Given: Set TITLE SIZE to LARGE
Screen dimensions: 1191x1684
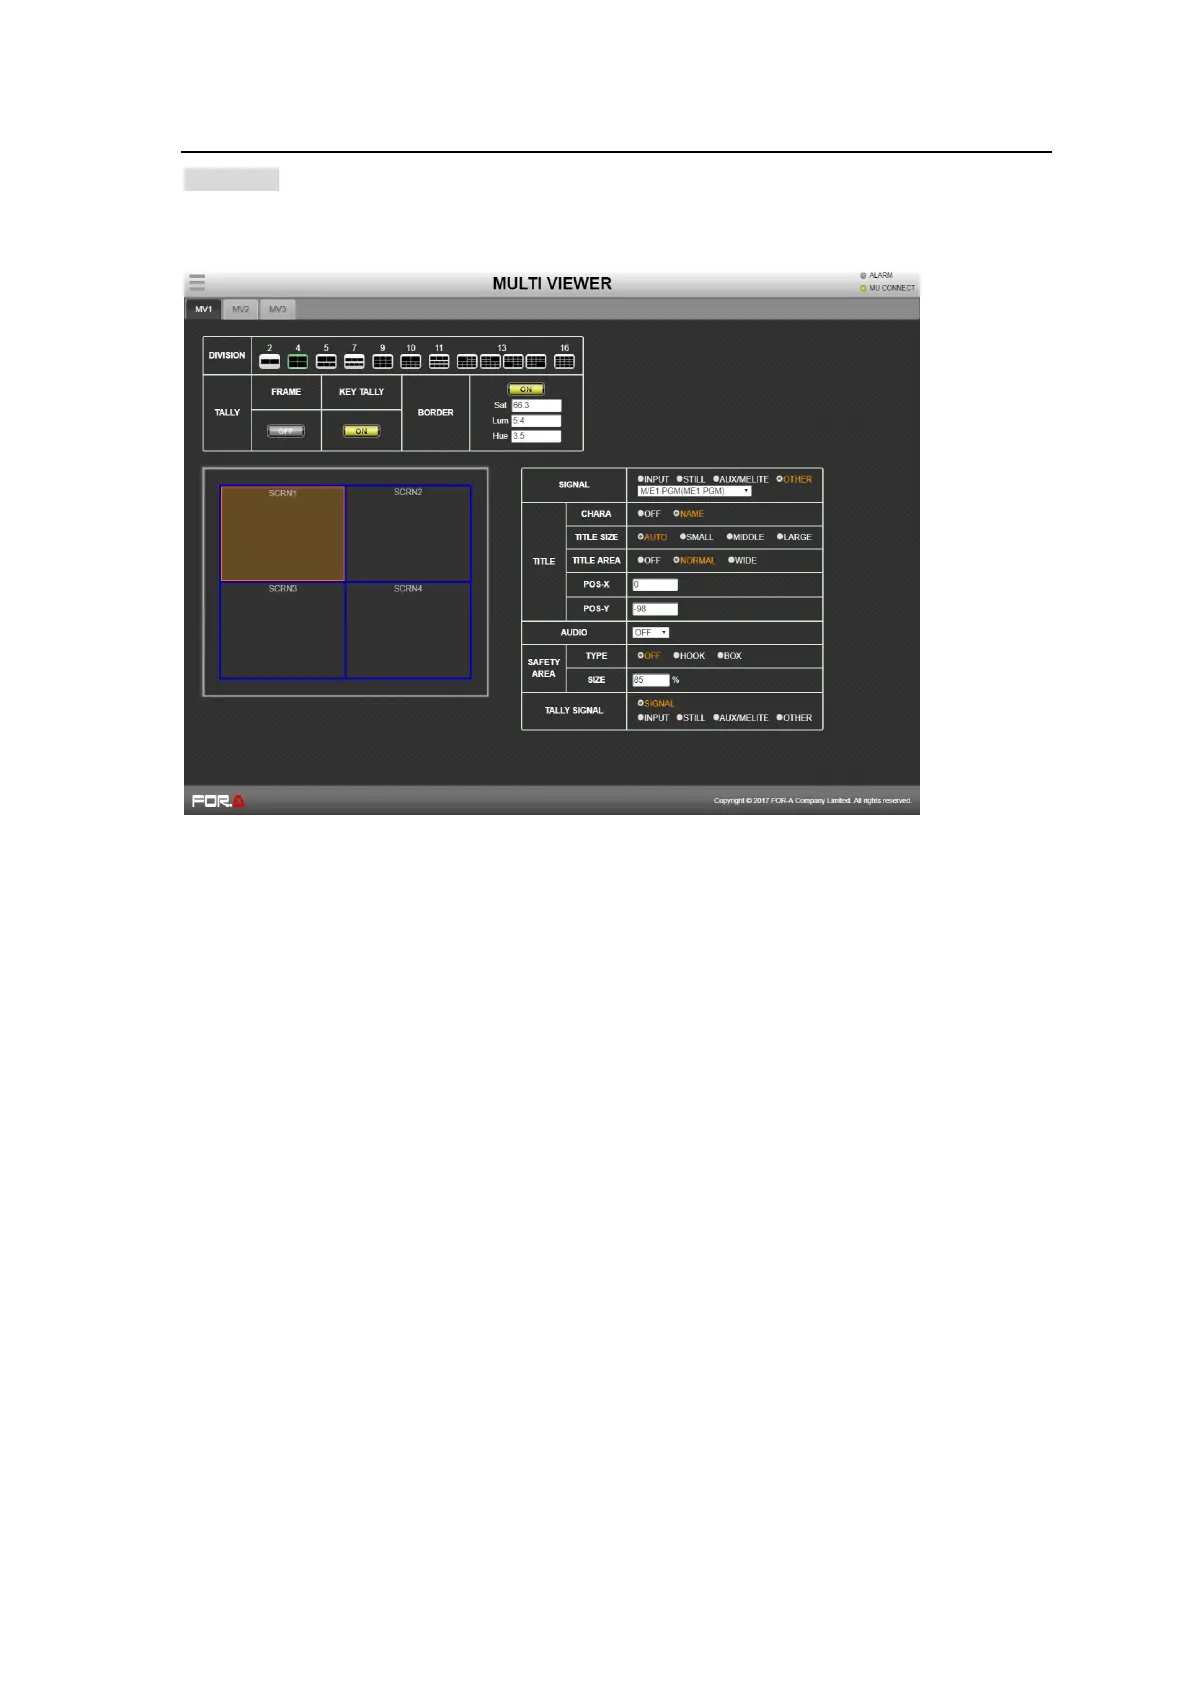Looking at the screenshot, I should coord(795,537).
